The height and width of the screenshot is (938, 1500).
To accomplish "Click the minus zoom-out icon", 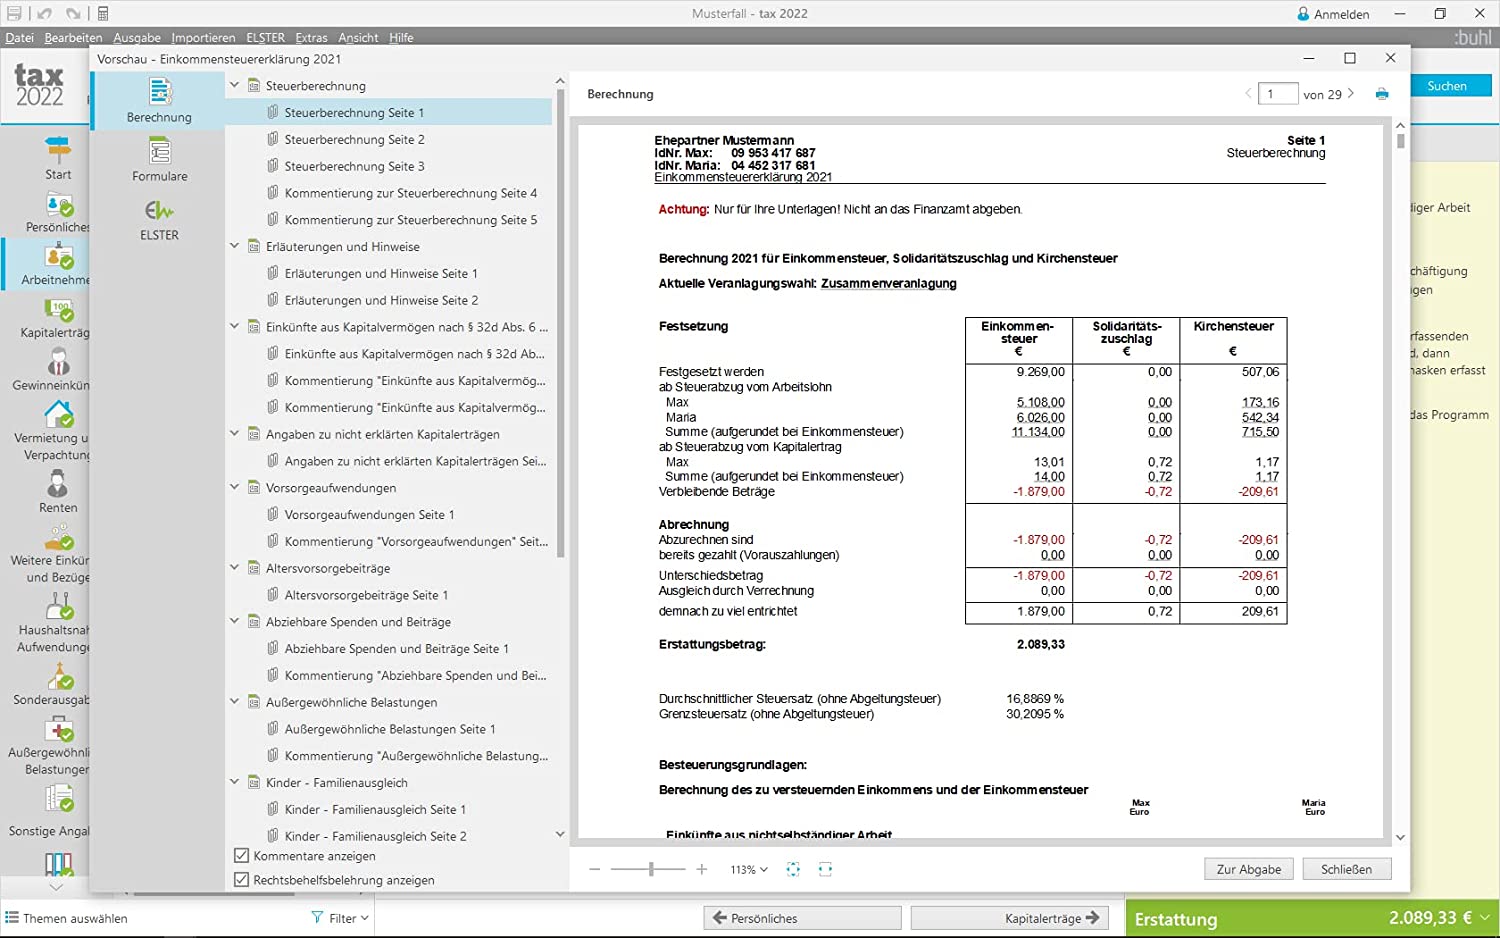I will [x=595, y=869].
